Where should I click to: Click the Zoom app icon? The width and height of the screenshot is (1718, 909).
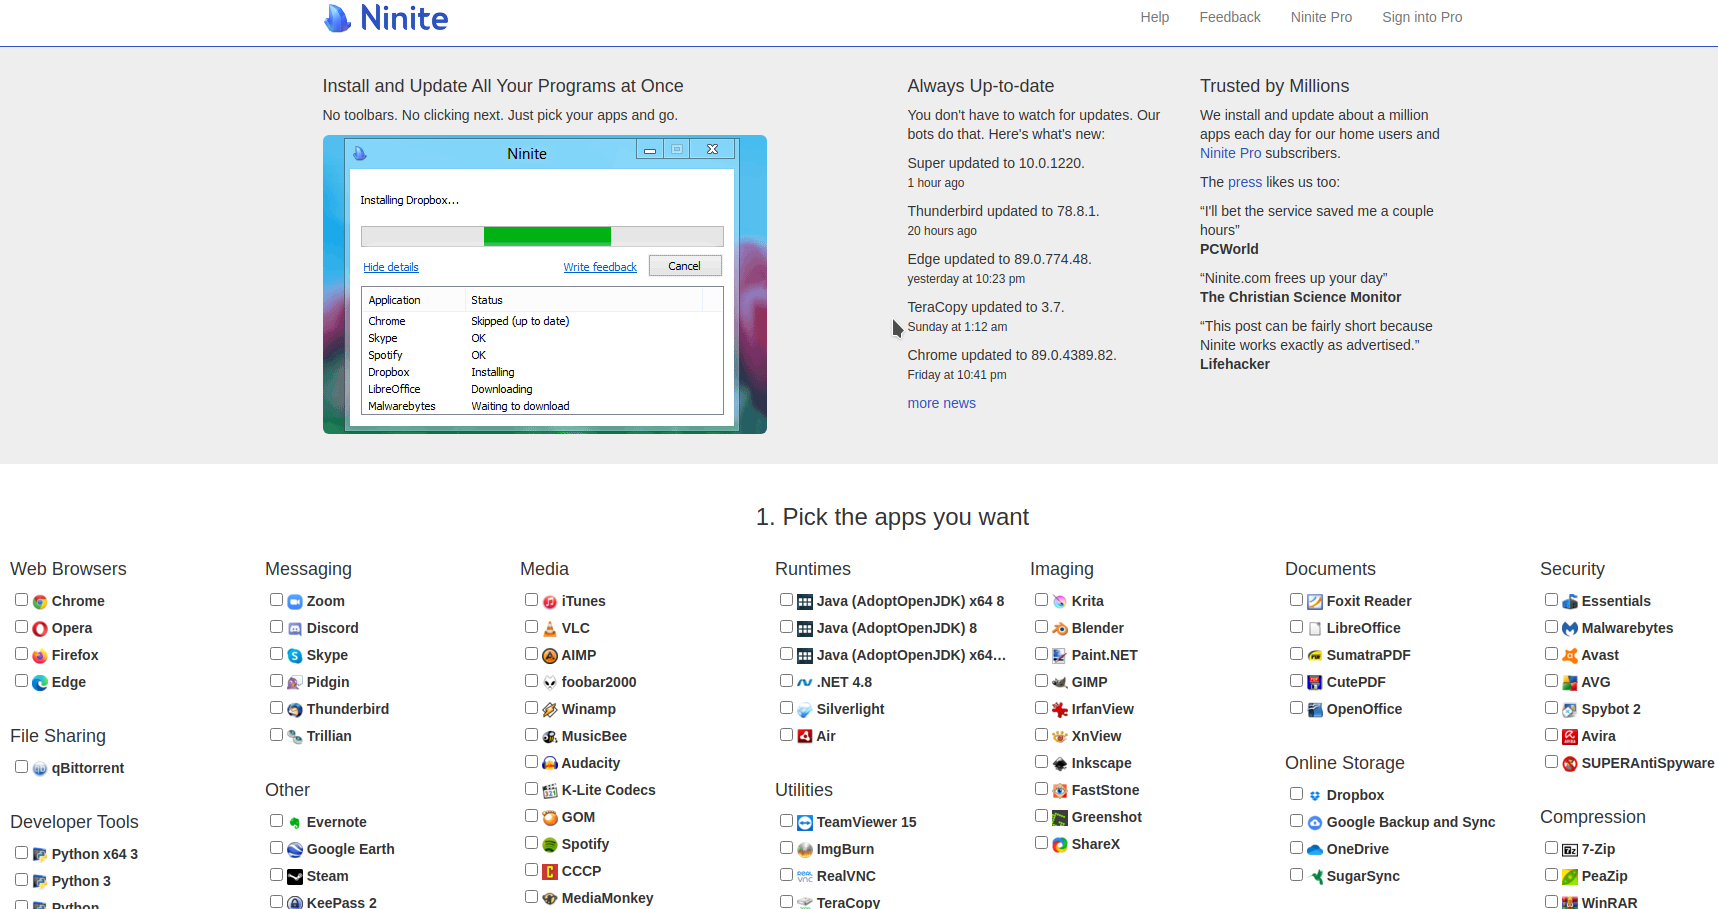295,602
